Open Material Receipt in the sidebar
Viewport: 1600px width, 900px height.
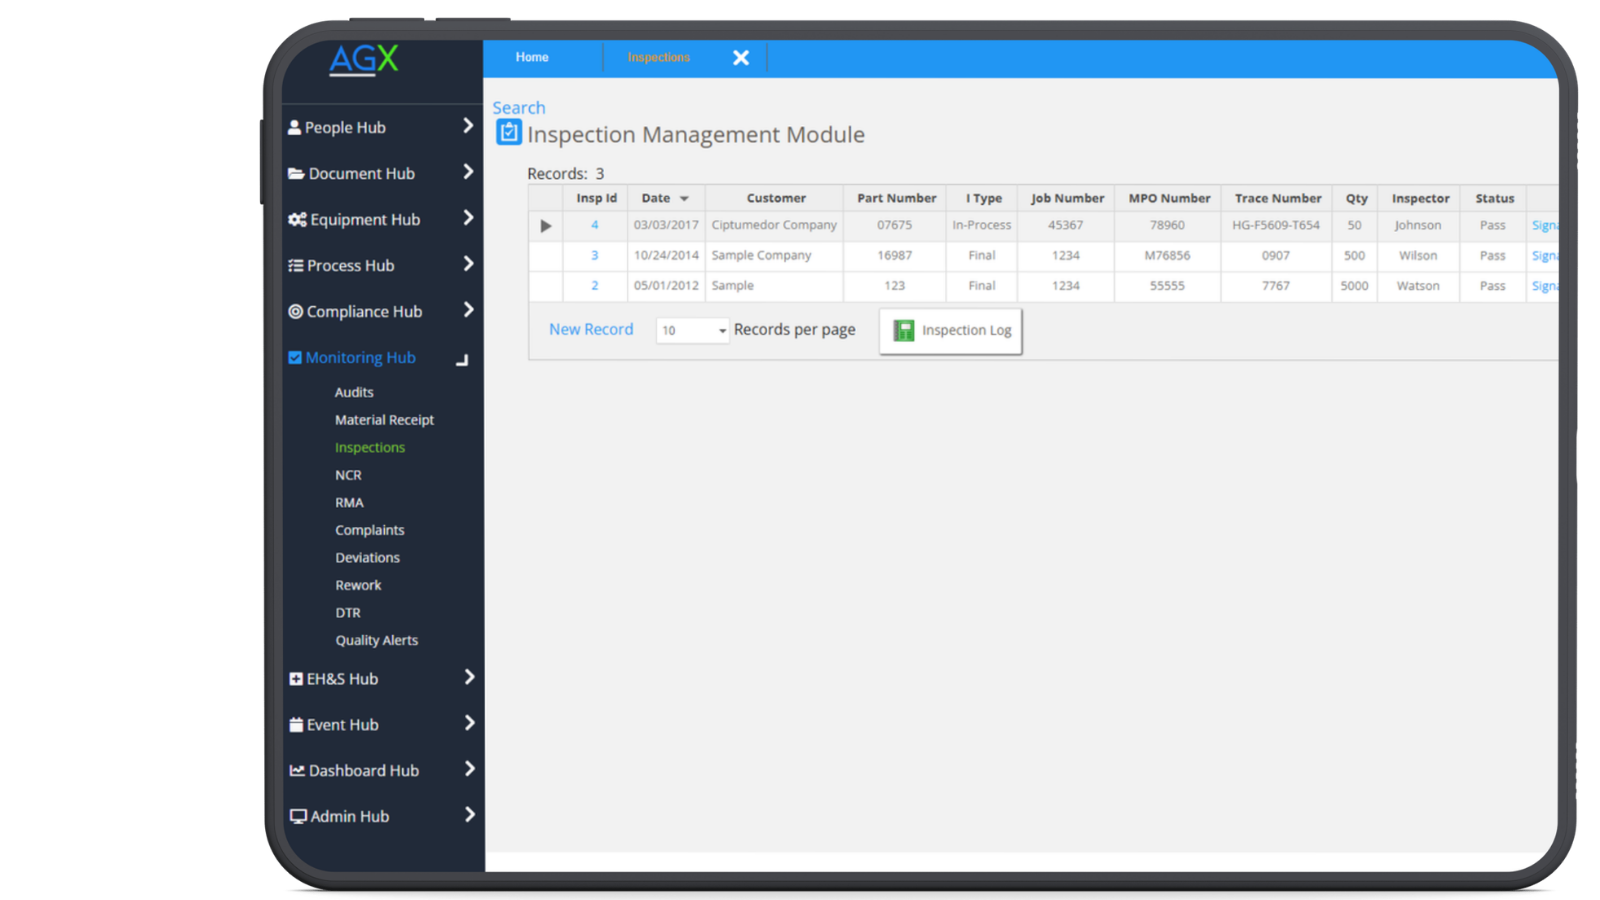point(384,420)
